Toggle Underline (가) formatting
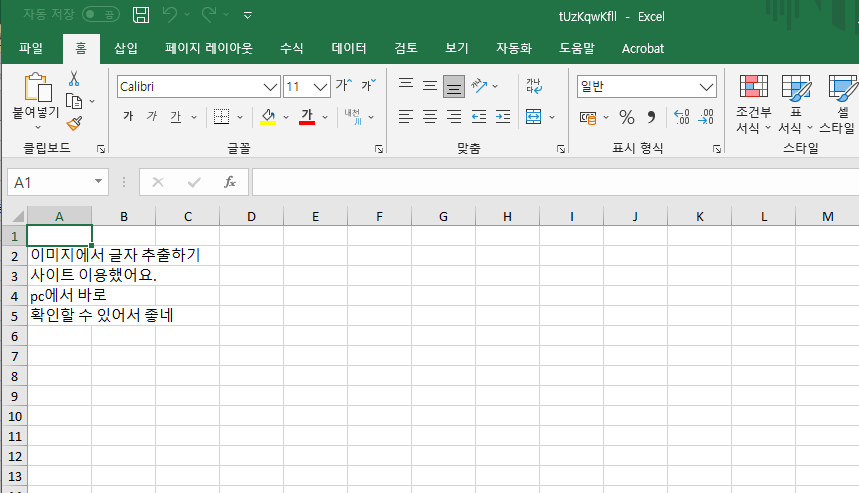 [175, 117]
